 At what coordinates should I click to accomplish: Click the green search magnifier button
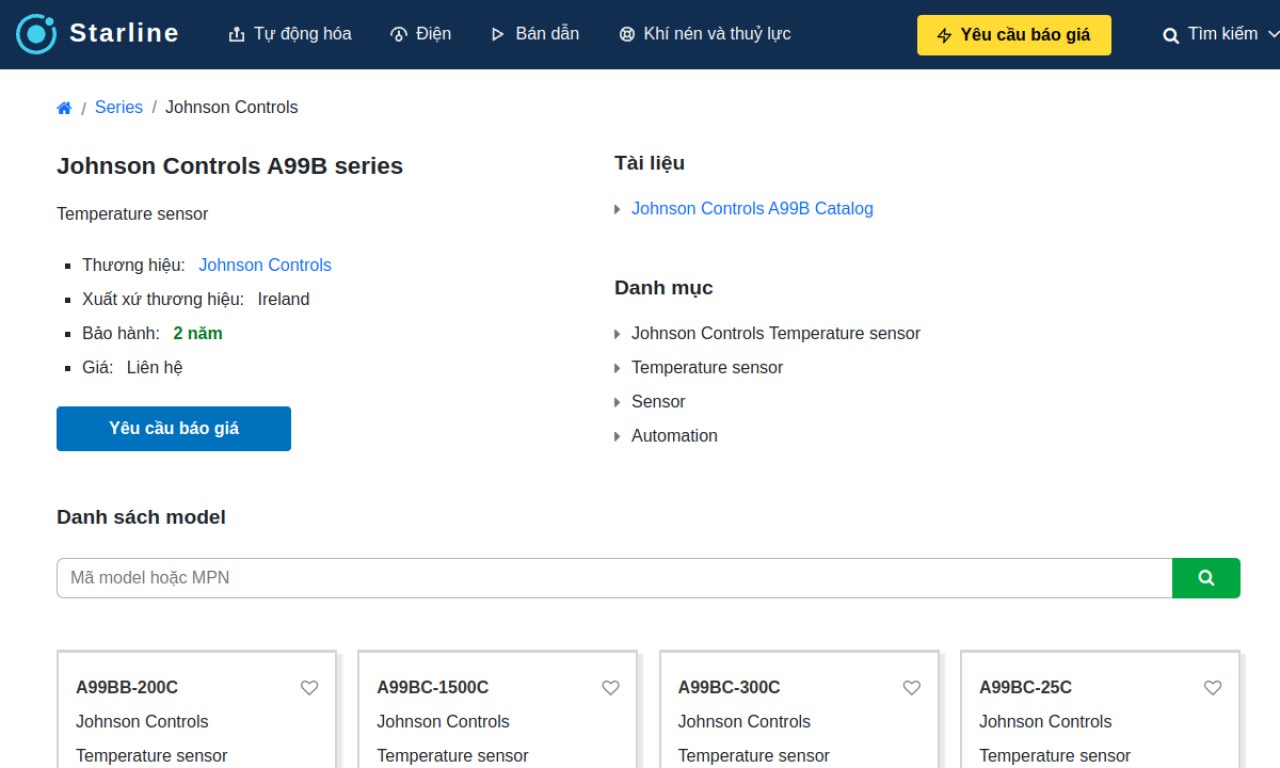(1206, 578)
